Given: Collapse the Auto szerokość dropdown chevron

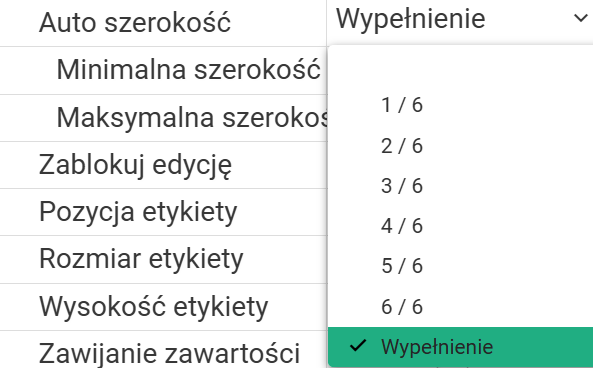Looking at the screenshot, I should [581, 18].
